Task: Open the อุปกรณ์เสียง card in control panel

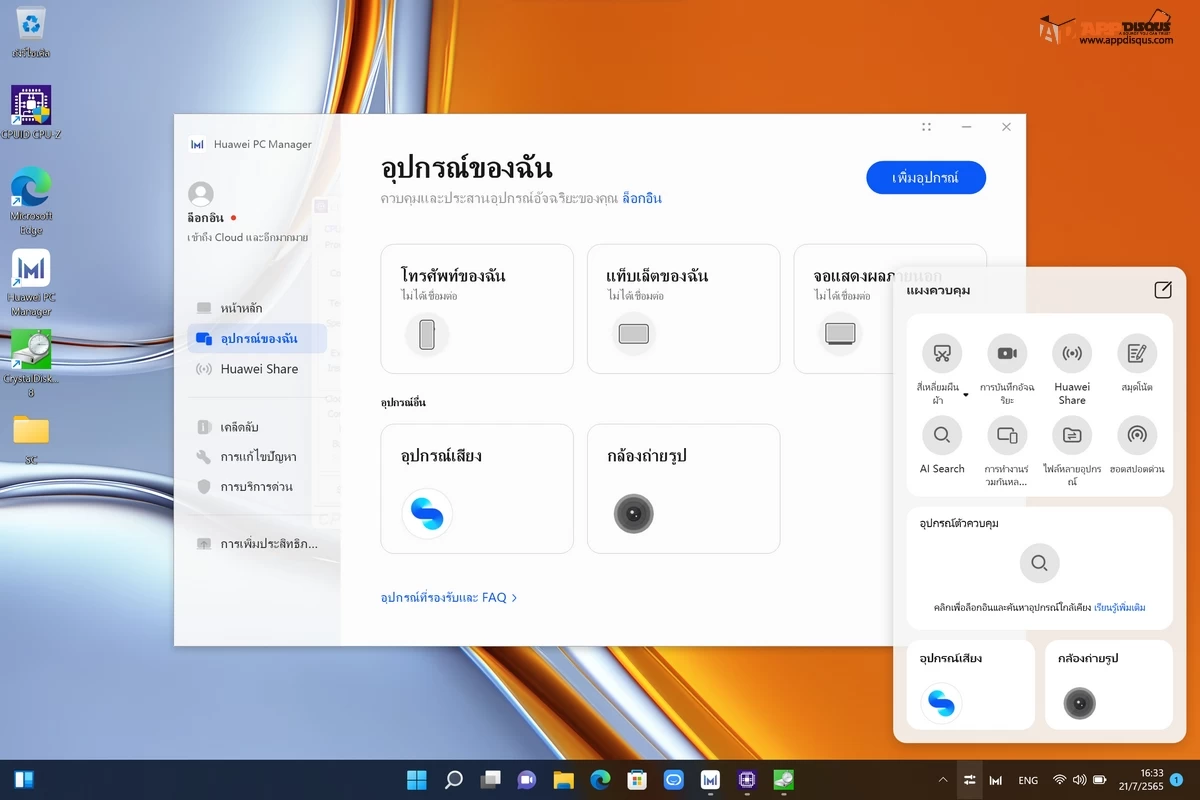Action: point(971,685)
